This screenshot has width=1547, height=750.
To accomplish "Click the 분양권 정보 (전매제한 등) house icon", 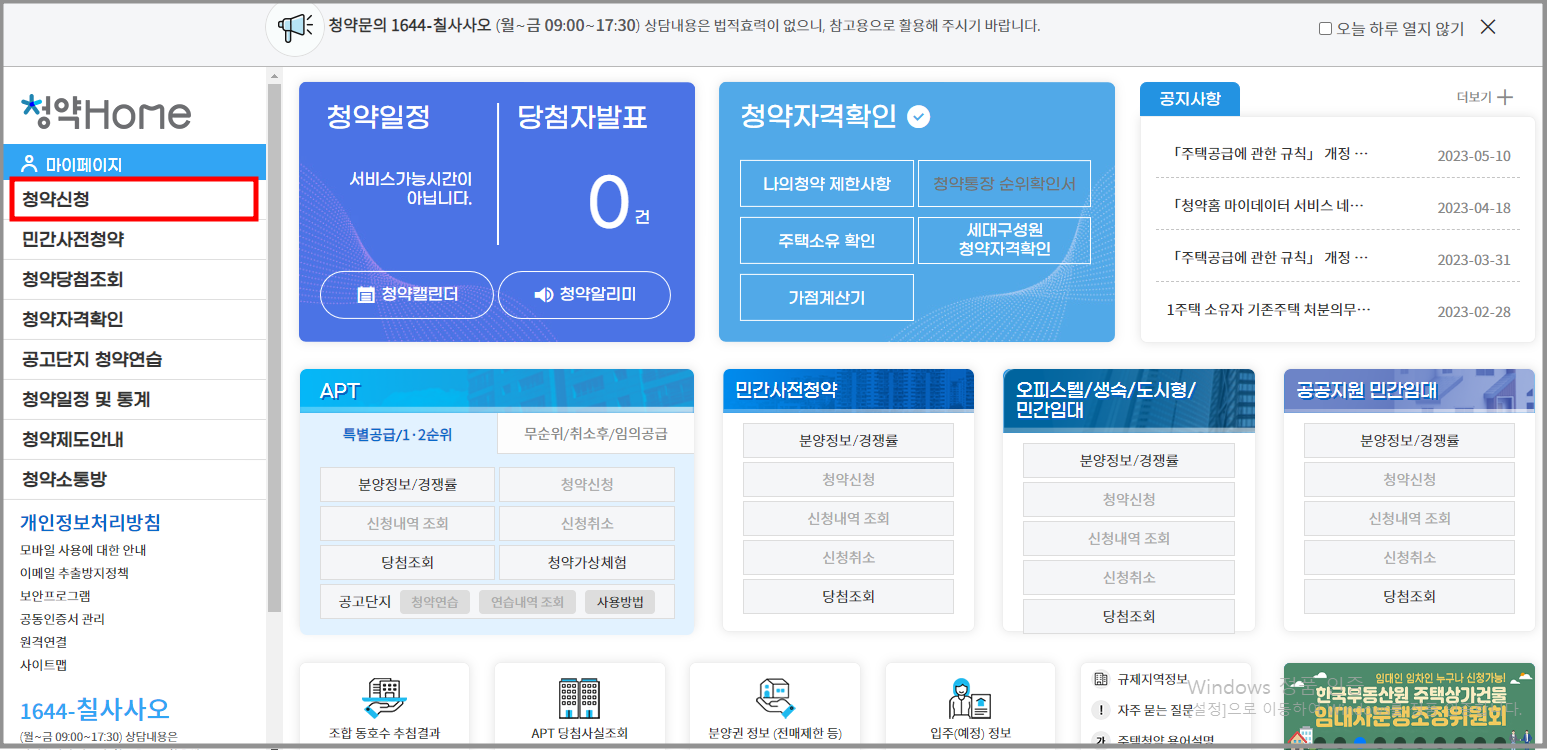I will click(774, 700).
